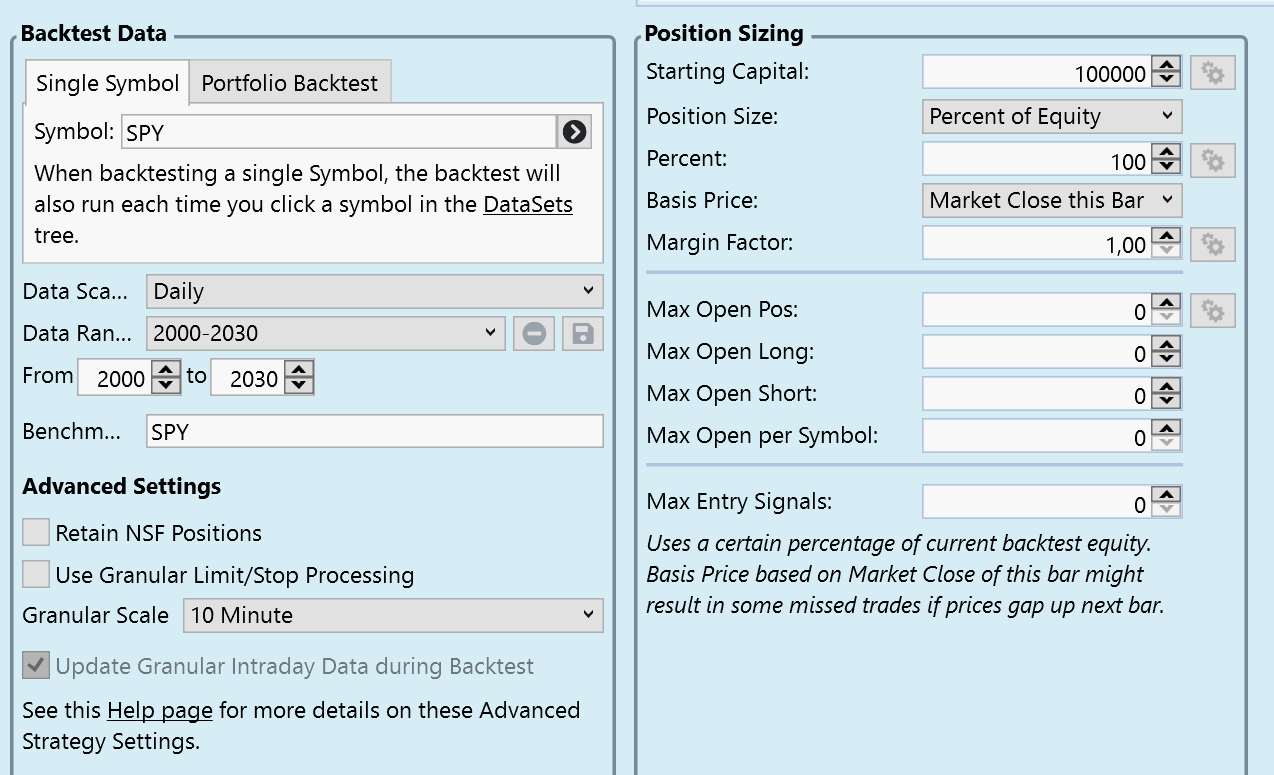This screenshot has width=1274, height=775.
Task: Switch to the Portfolio Backtest tab
Action: tap(290, 83)
